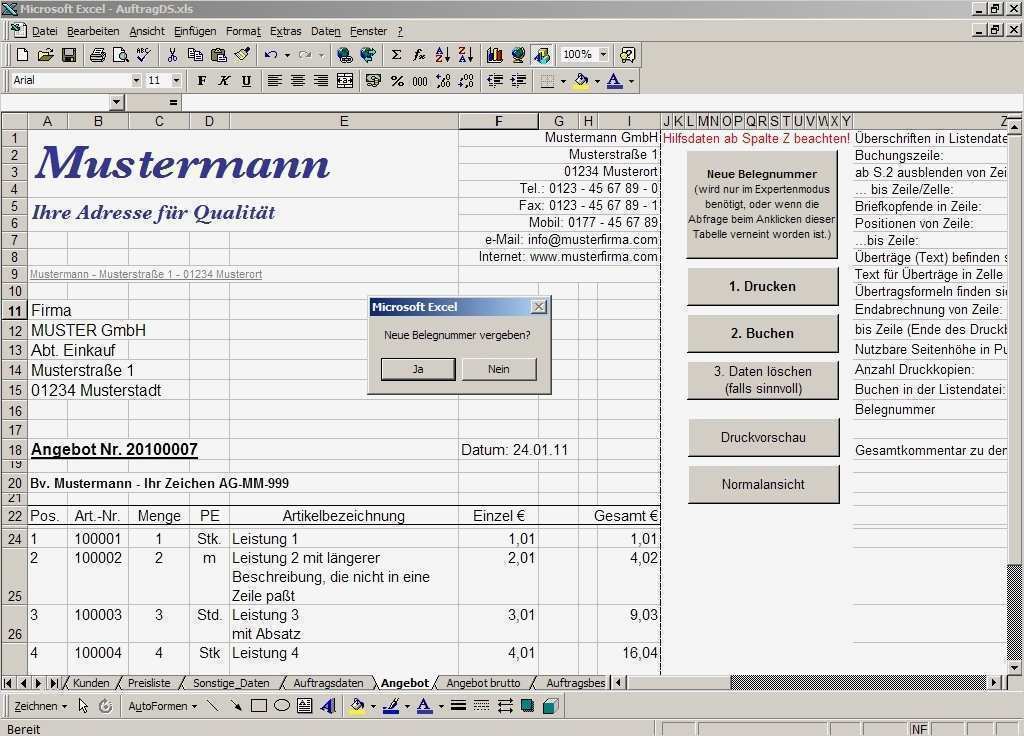Image resolution: width=1024 pixels, height=736 pixels.
Task: Select the WordArt icon on the drawing toolbar
Action: pyautogui.click(x=326, y=705)
